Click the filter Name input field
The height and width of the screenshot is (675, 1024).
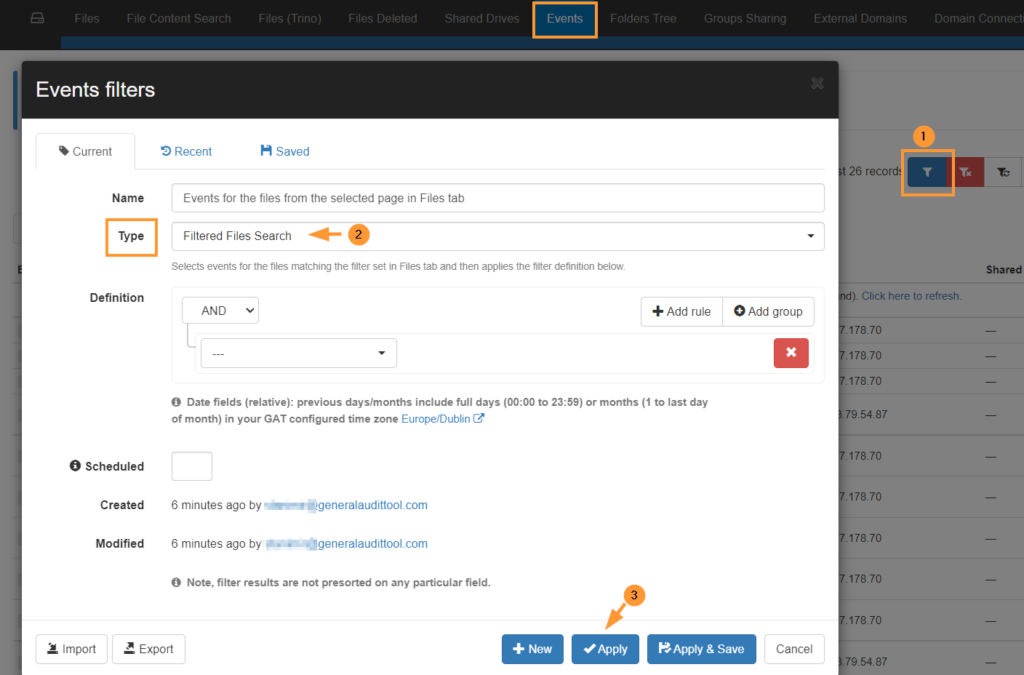pos(497,198)
